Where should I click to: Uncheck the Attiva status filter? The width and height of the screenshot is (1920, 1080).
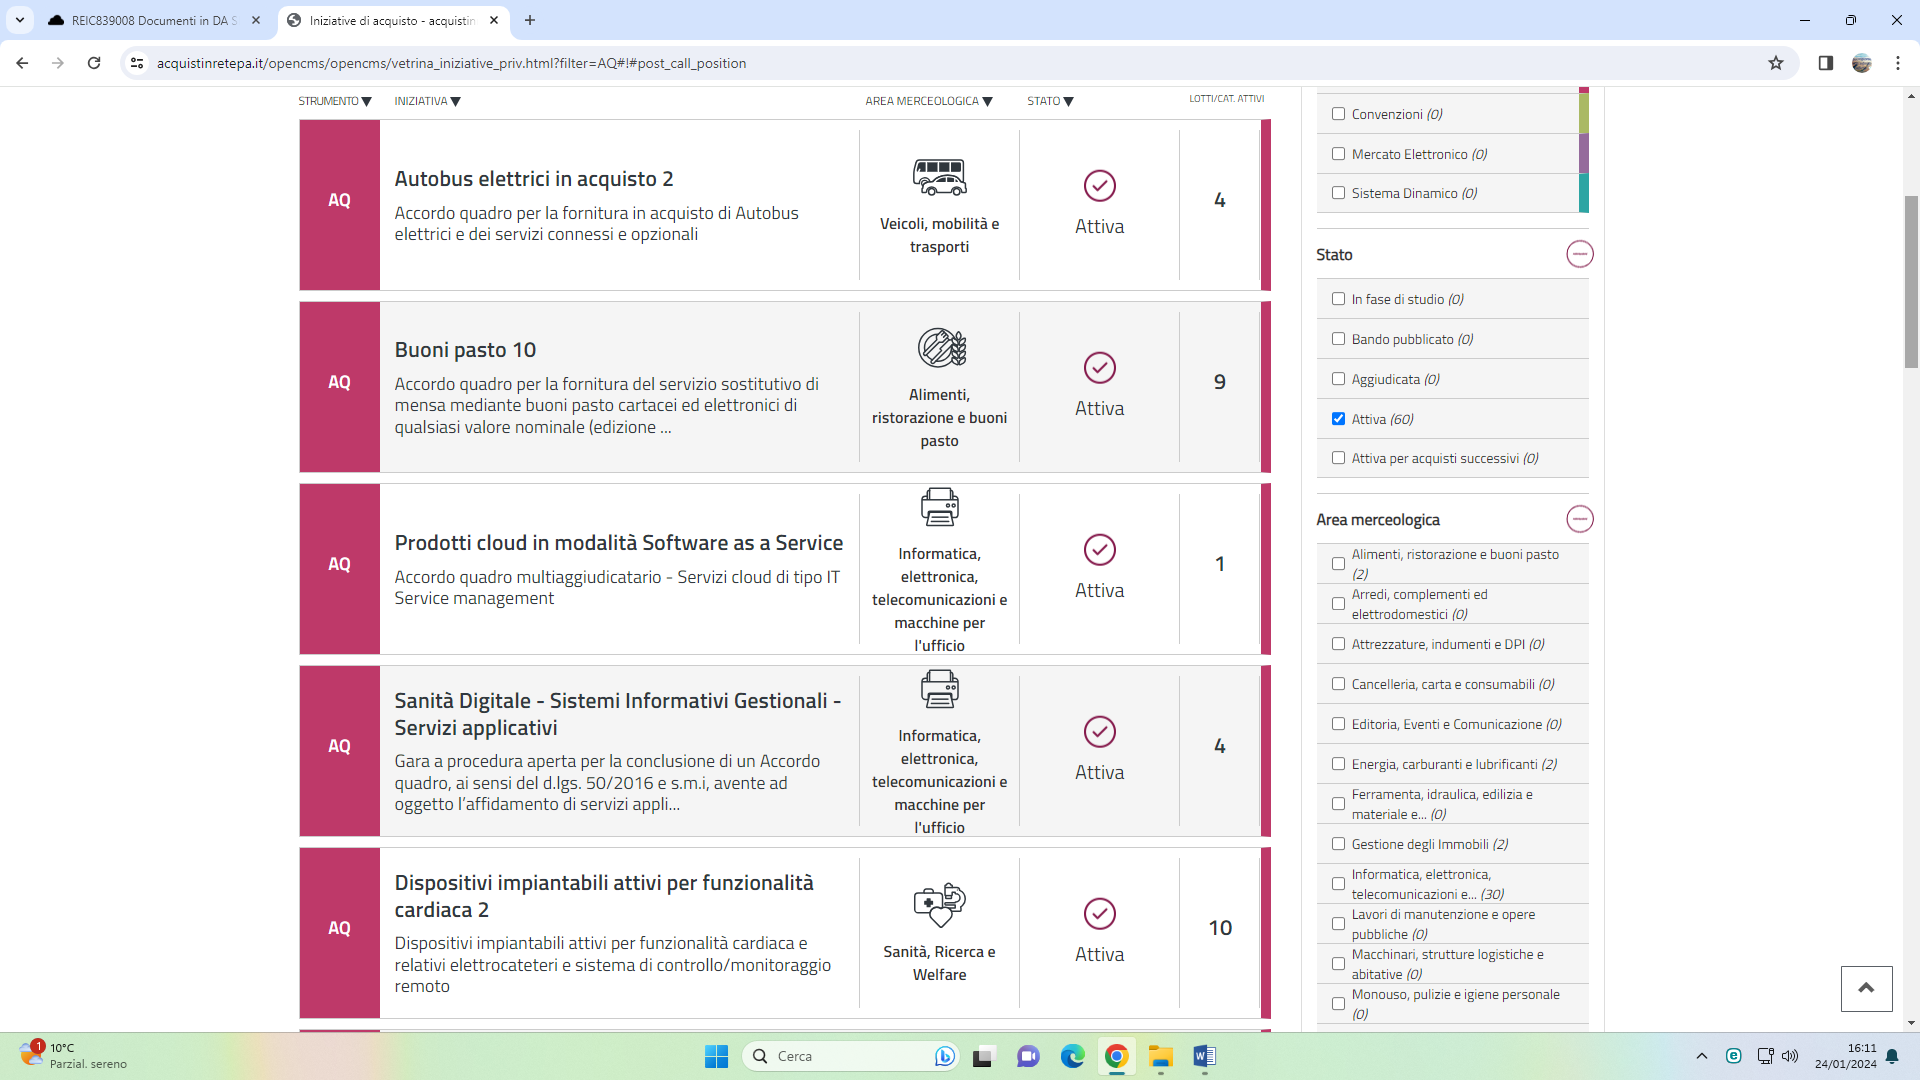point(1338,419)
